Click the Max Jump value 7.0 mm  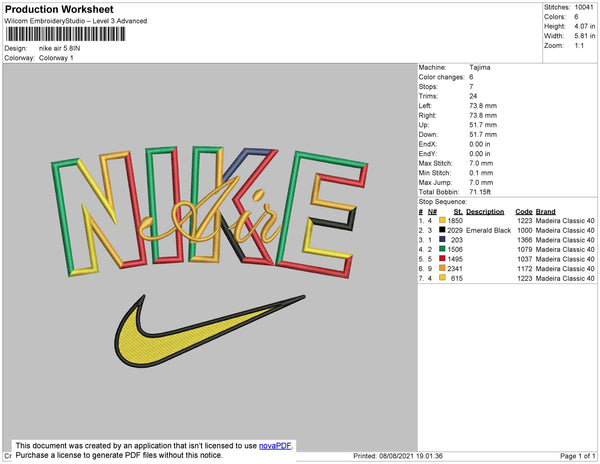(x=481, y=182)
